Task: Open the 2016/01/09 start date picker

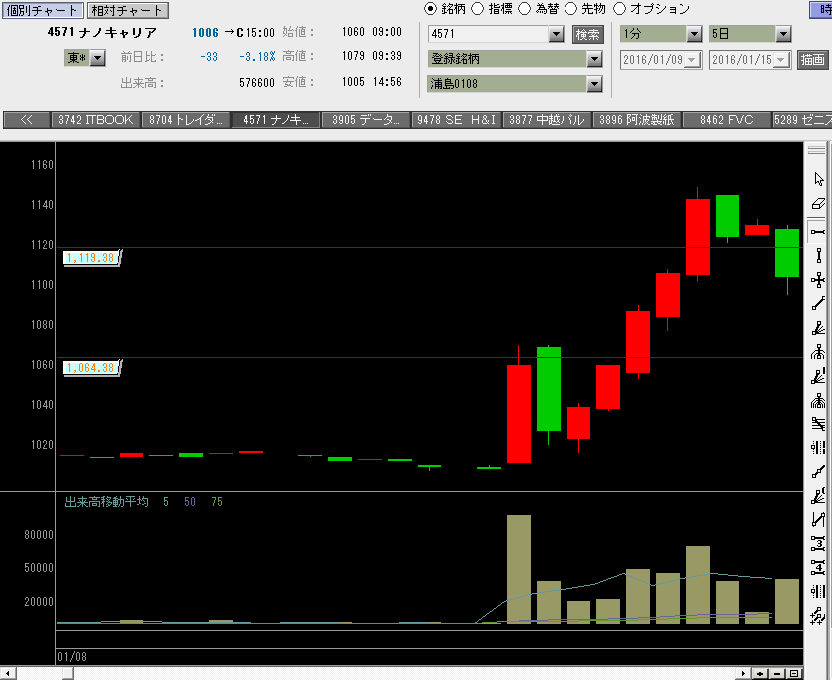Action: (x=692, y=60)
